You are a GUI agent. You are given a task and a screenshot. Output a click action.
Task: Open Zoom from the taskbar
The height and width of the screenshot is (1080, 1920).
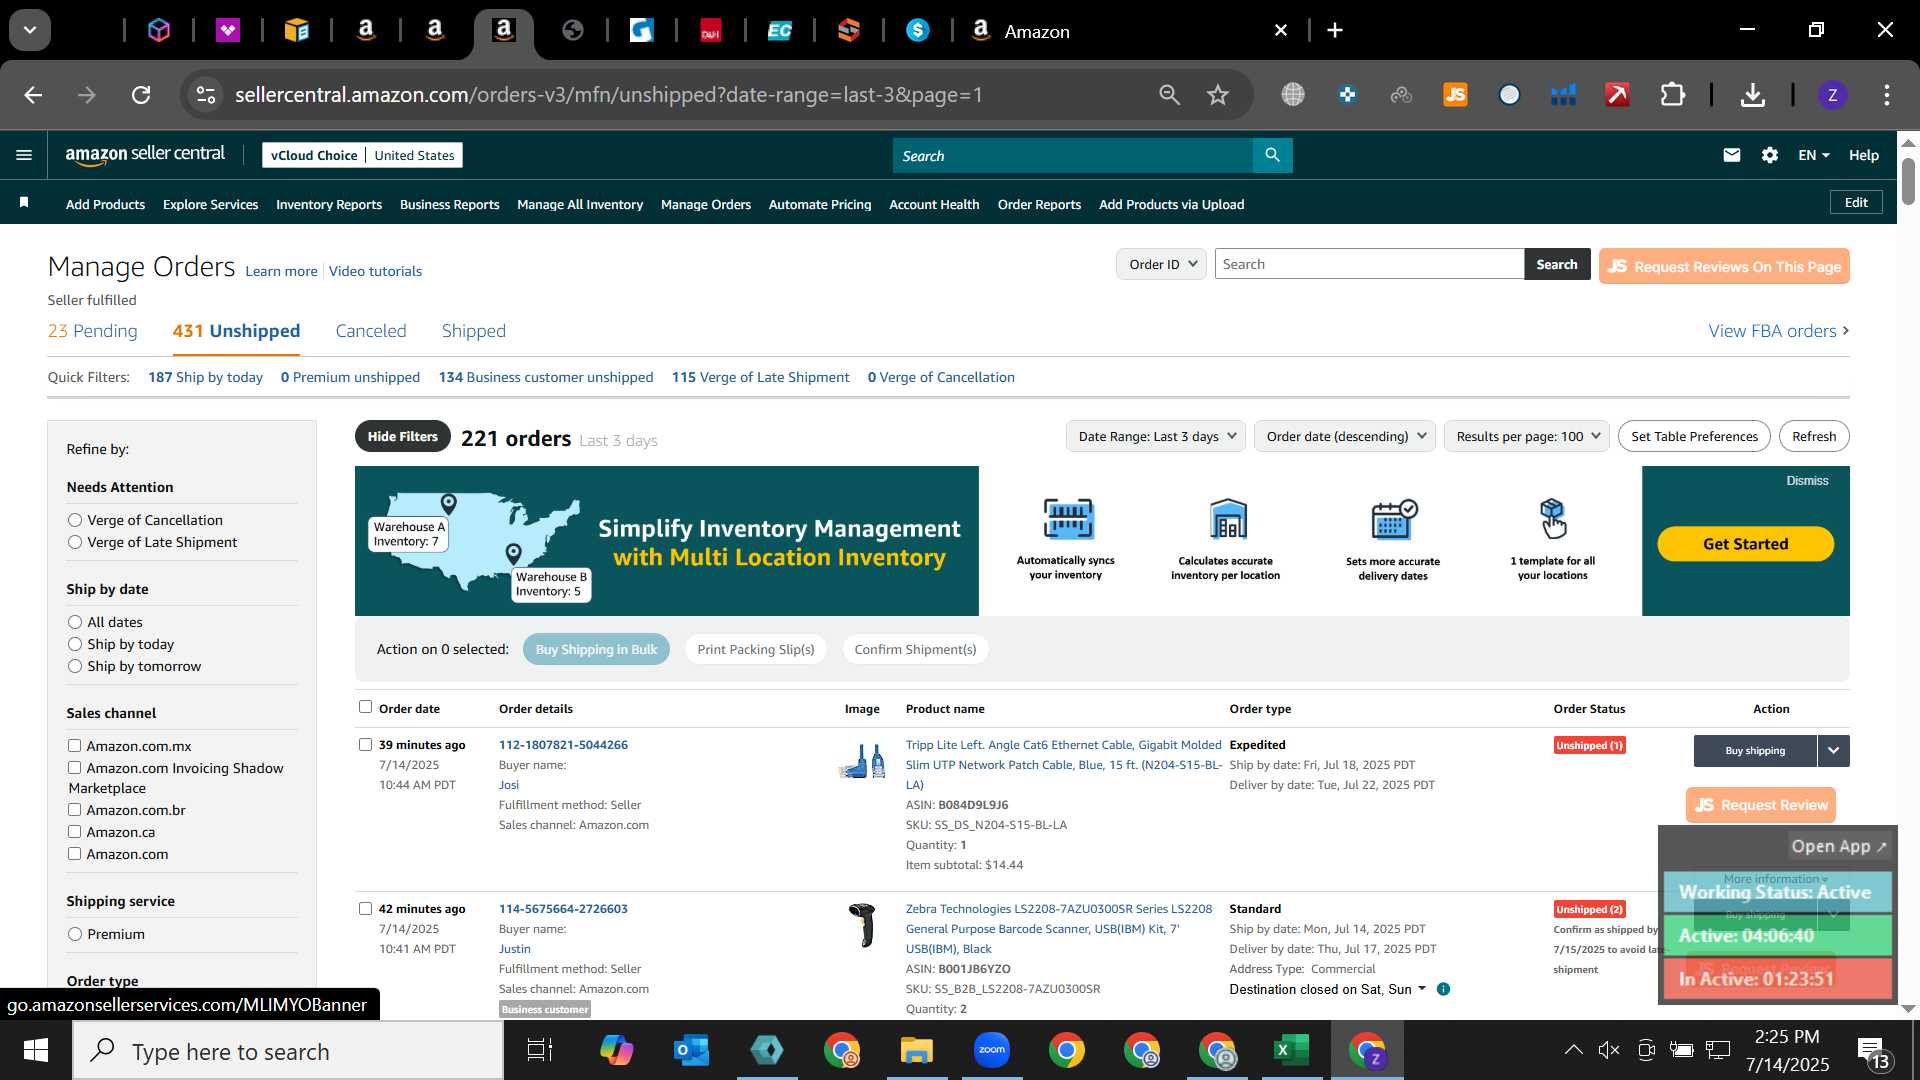click(991, 1050)
